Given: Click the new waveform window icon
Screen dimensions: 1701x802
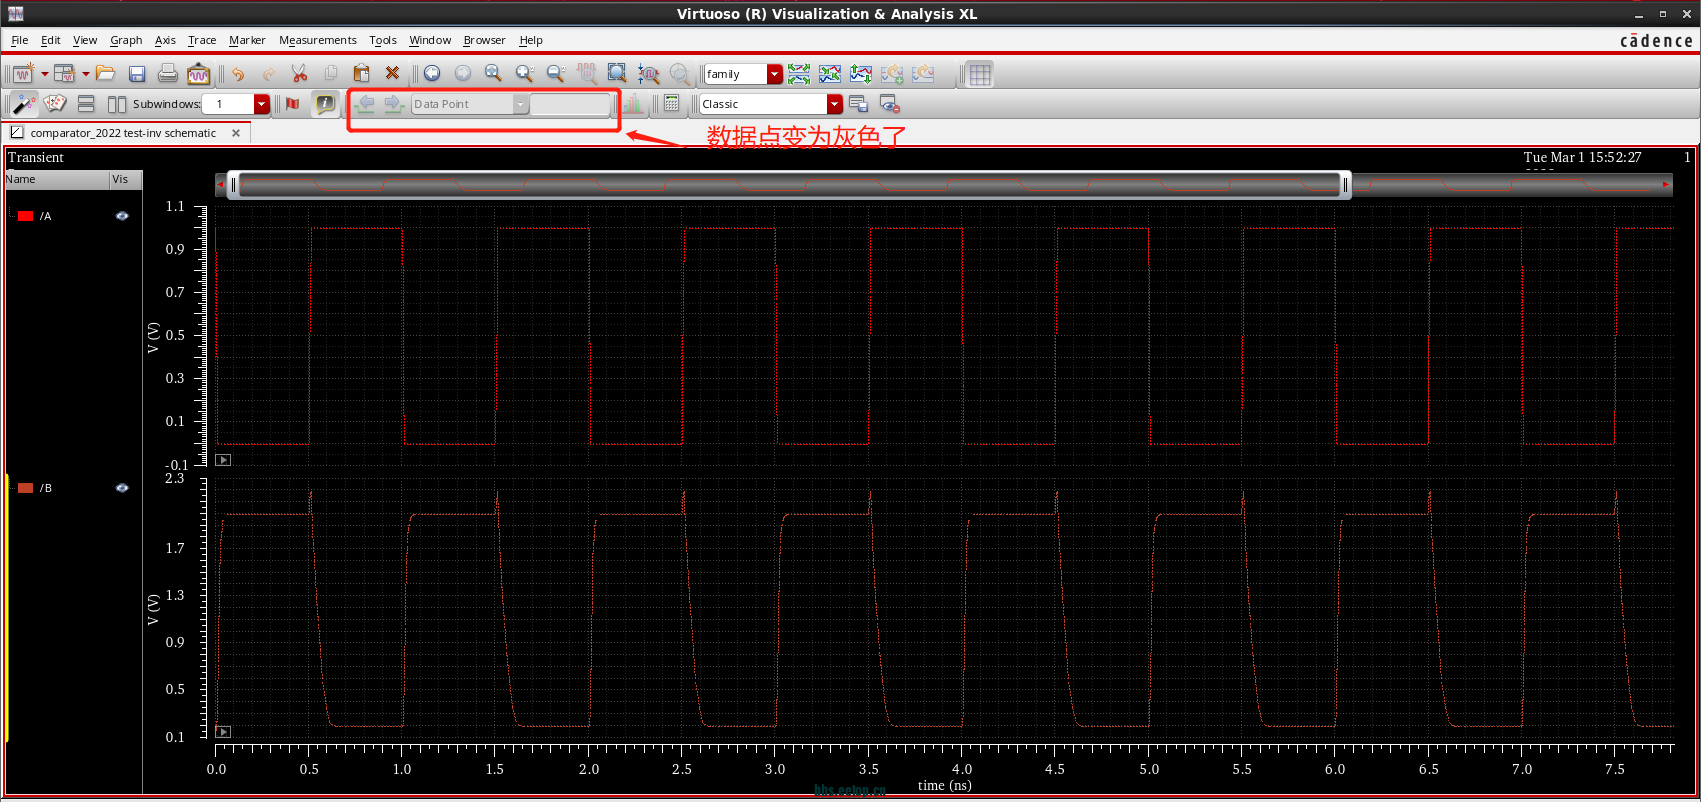Looking at the screenshot, I should coord(23,74).
